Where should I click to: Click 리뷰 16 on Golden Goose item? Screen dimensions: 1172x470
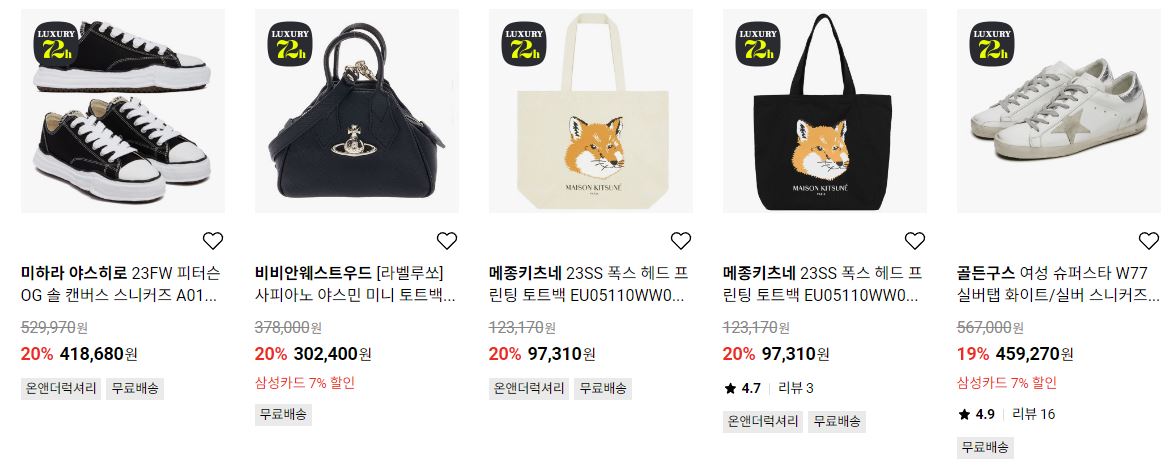1034,414
